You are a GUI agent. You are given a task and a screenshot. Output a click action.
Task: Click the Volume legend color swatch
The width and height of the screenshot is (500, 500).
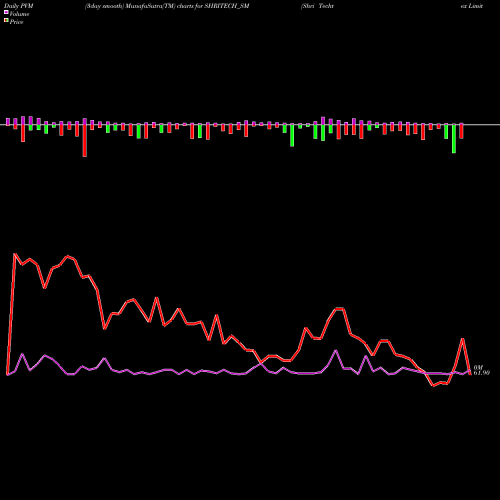coord(6,13)
